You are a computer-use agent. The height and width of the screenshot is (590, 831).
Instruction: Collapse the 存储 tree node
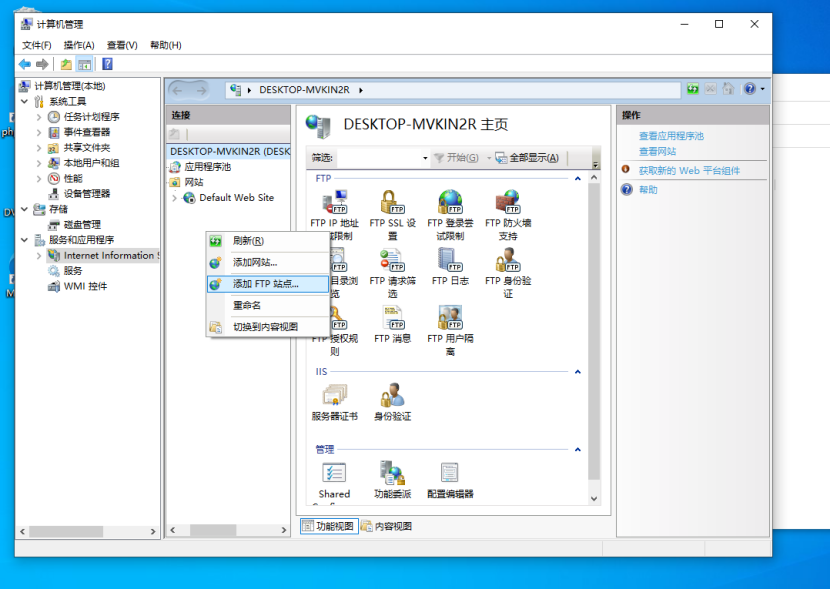[24, 209]
